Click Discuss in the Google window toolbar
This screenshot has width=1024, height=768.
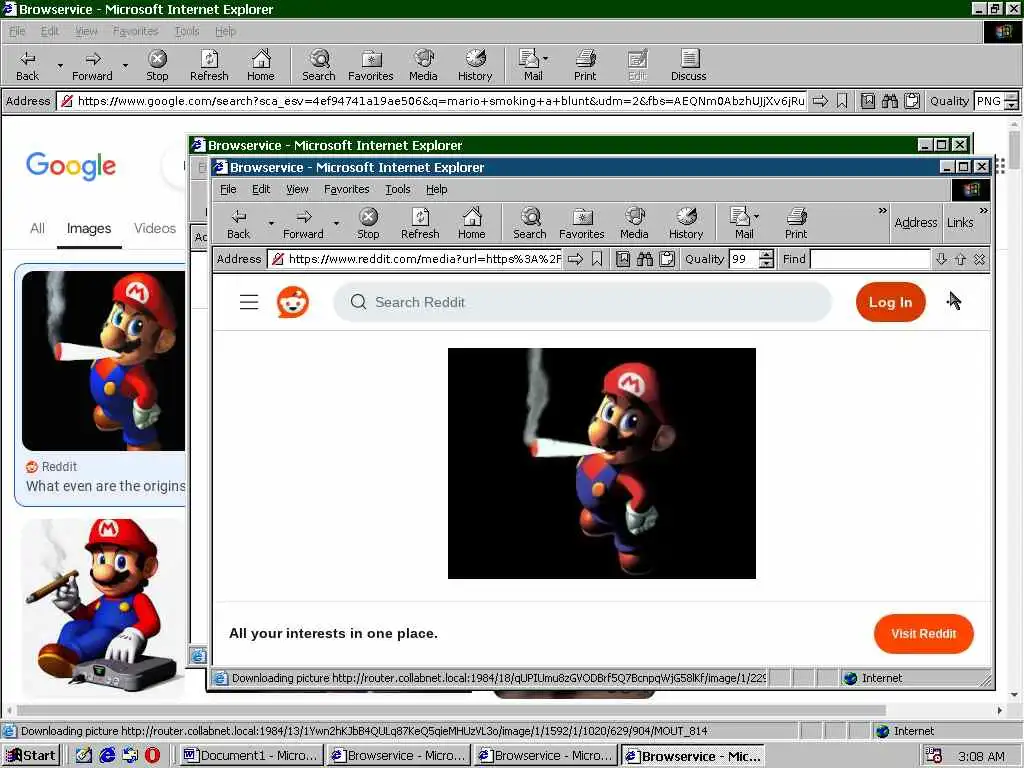[688, 66]
